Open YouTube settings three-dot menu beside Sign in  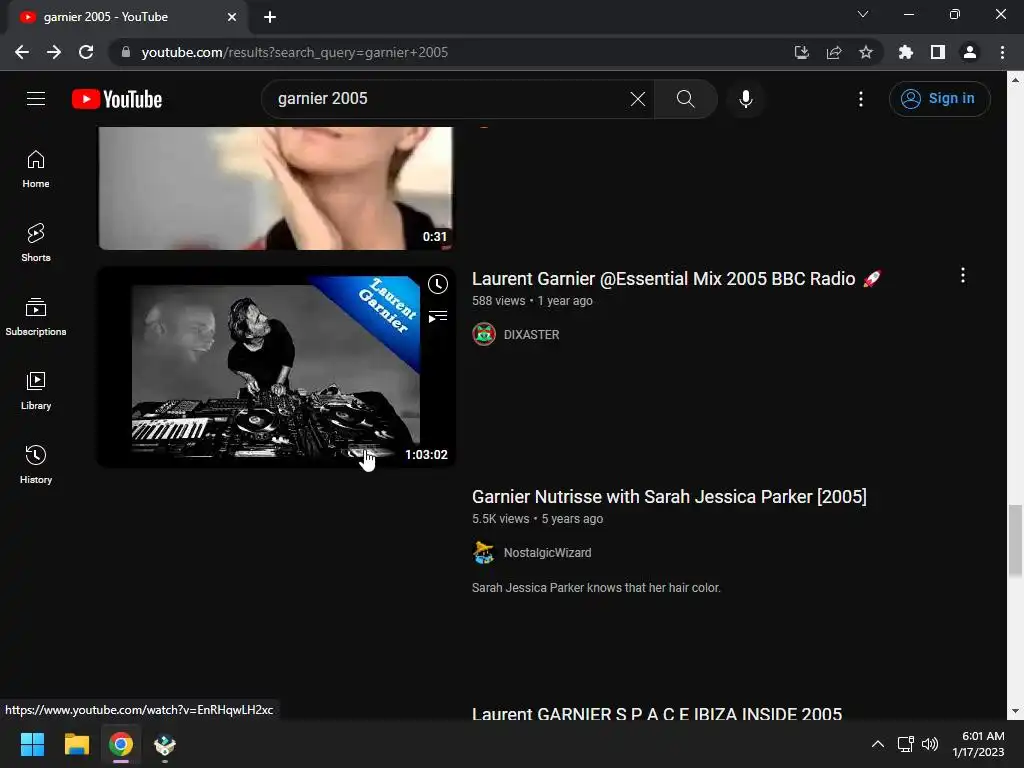(x=861, y=99)
